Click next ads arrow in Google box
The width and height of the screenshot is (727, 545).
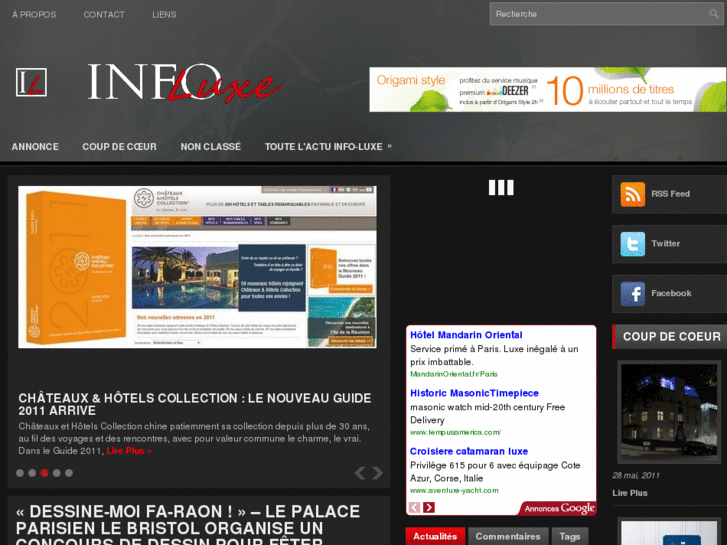pos(429,507)
